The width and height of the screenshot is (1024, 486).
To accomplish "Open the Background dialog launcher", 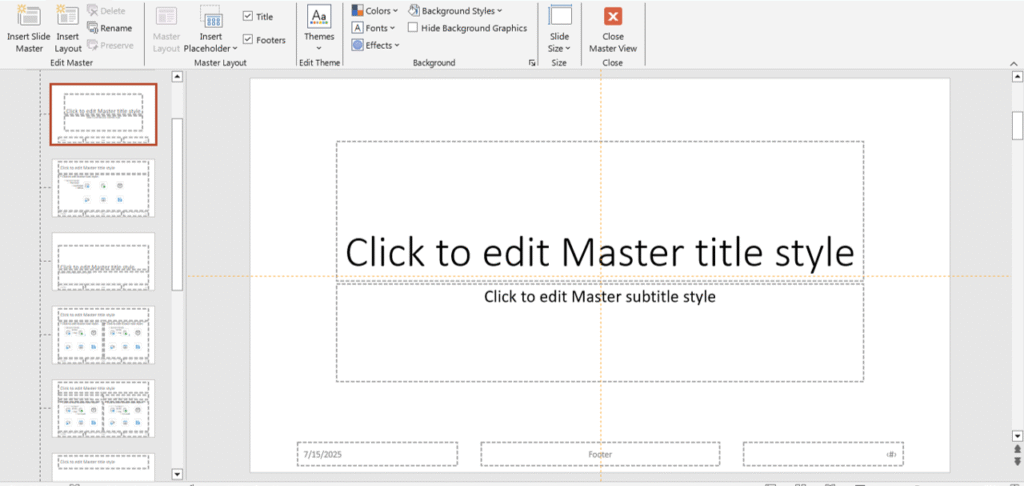I will [532, 63].
